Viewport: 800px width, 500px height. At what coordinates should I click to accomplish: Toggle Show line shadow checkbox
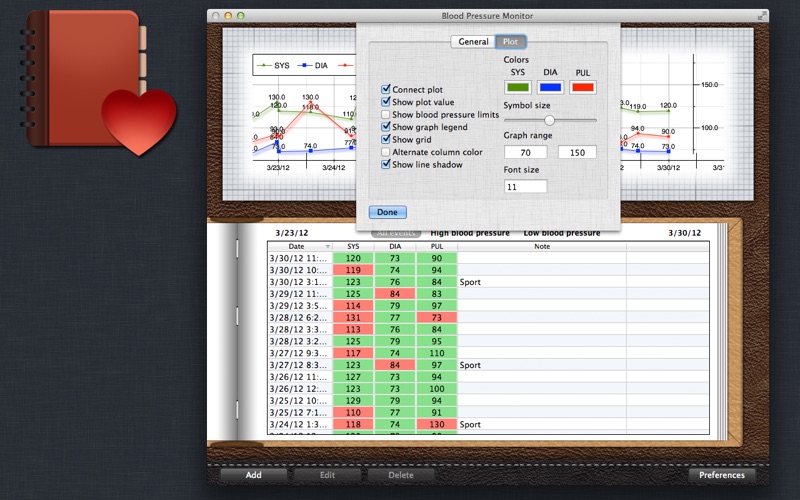pos(386,164)
